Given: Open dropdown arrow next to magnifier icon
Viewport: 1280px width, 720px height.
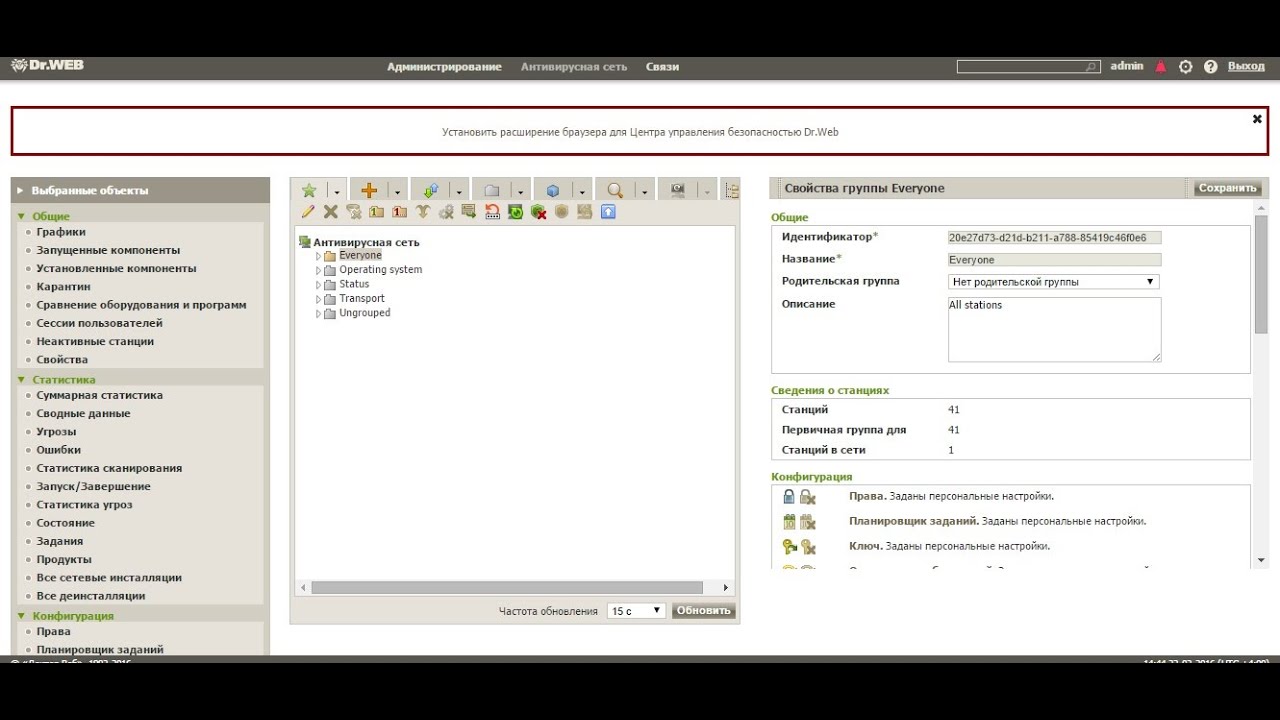Looking at the screenshot, I should click(x=644, y=192).
